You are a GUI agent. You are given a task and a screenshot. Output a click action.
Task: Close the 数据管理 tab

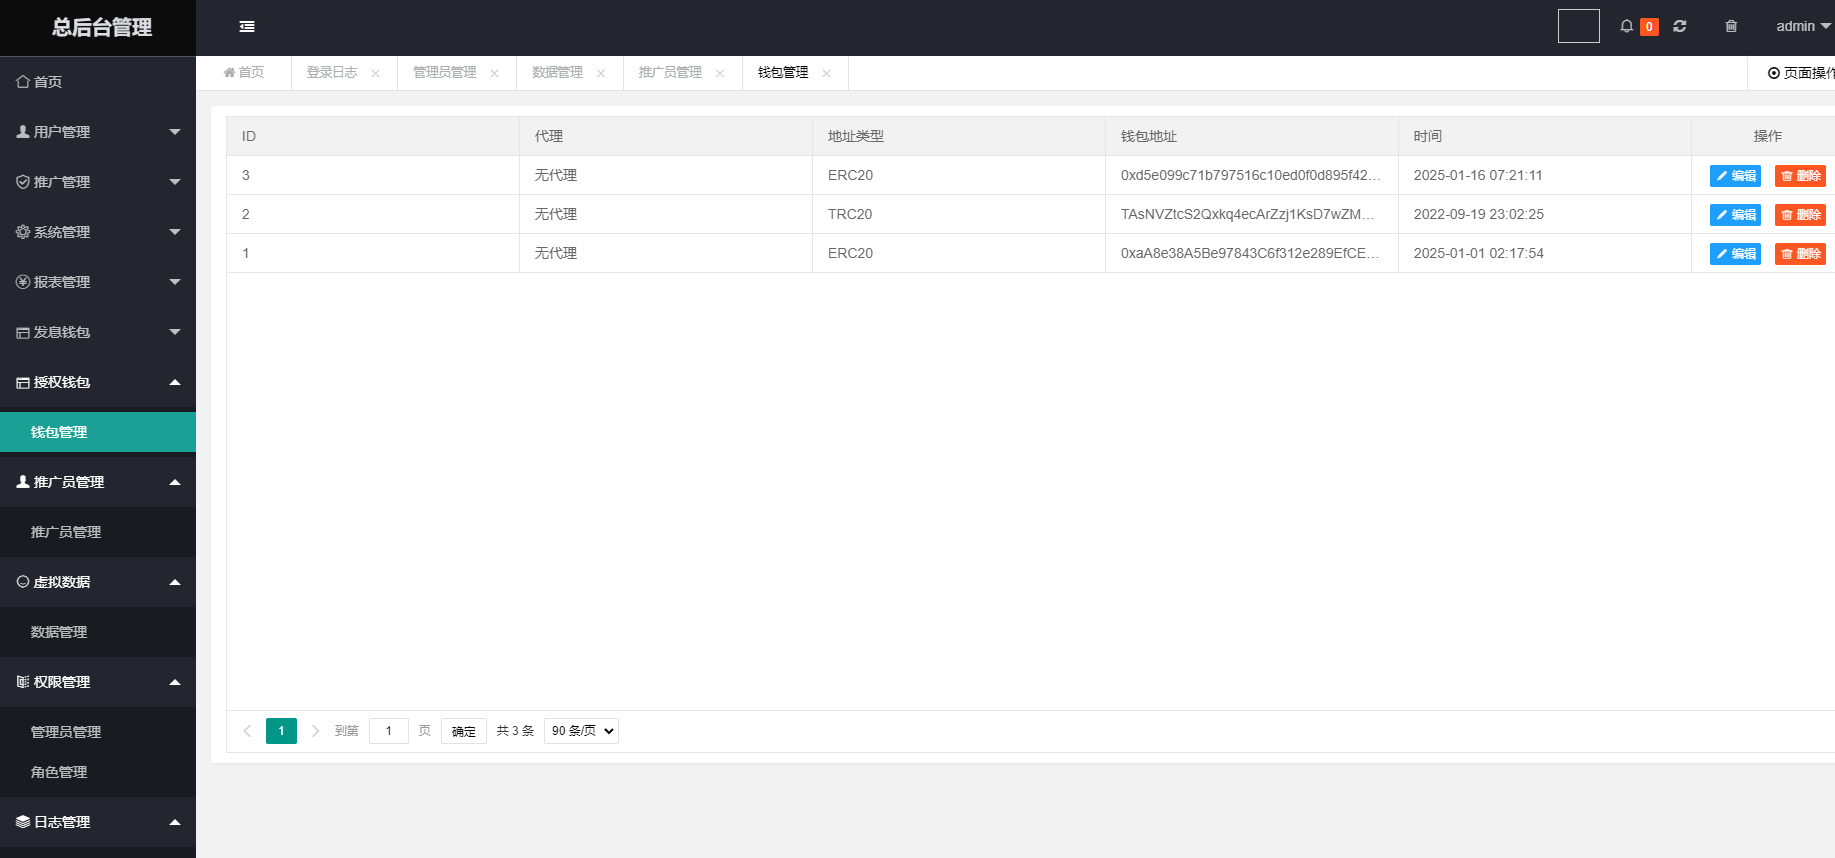click(x=601, y=74)
